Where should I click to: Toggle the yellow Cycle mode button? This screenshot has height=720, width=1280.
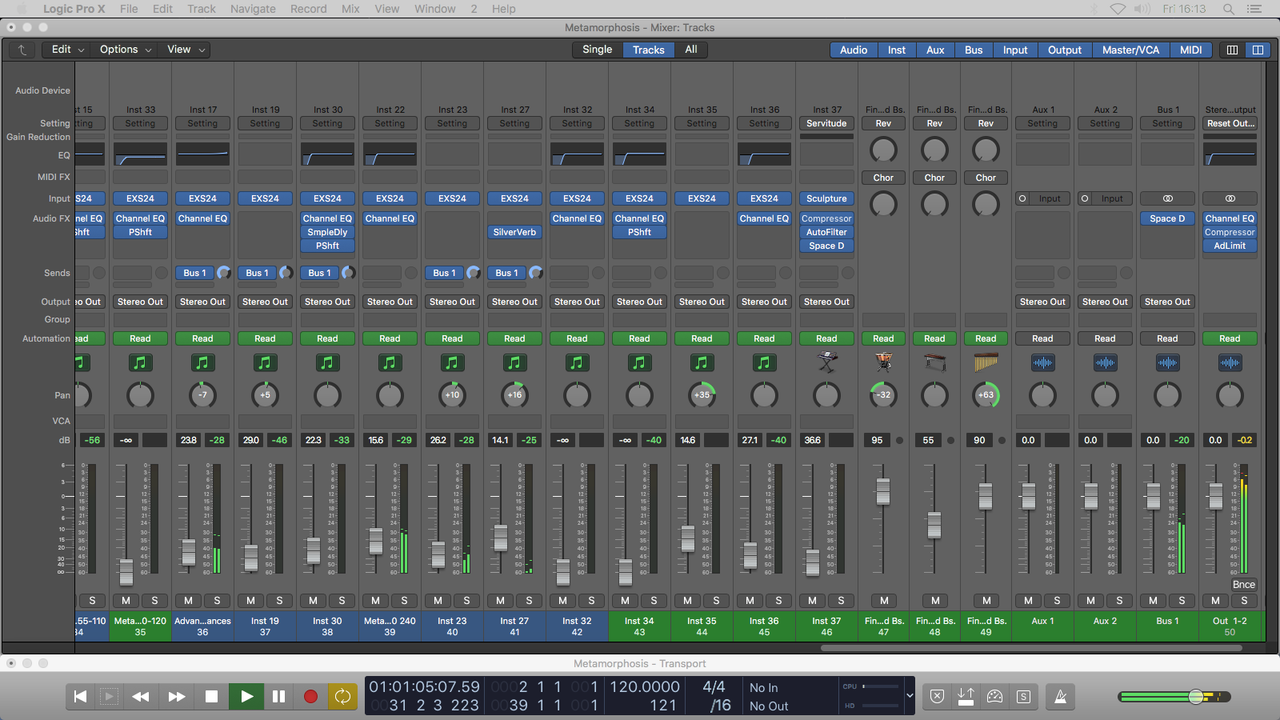[343, 696]
